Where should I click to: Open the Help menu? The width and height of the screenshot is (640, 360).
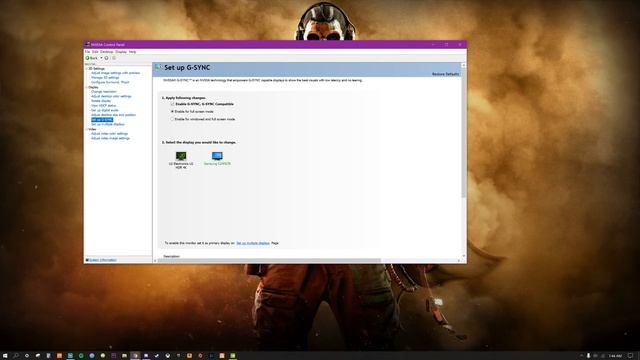coord(132,52)
